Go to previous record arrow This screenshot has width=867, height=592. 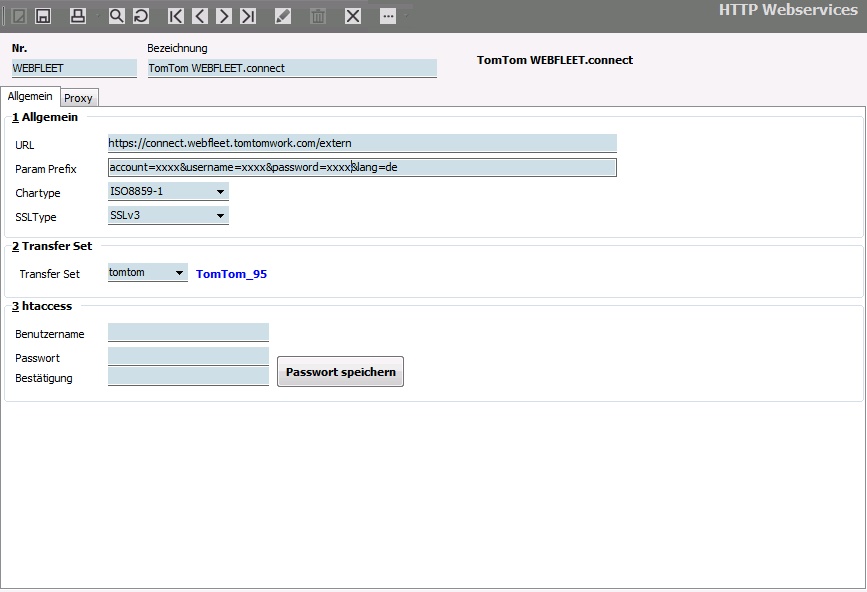click(200, 16)
